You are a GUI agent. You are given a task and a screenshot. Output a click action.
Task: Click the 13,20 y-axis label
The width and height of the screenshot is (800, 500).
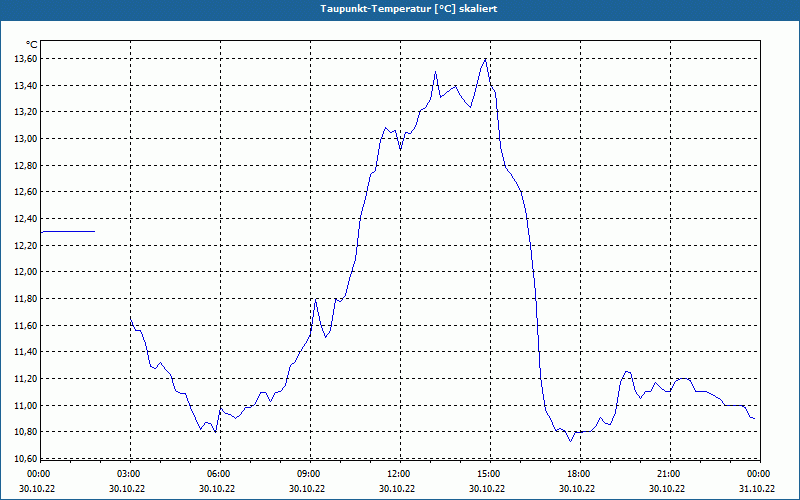(x=26, y=112)
